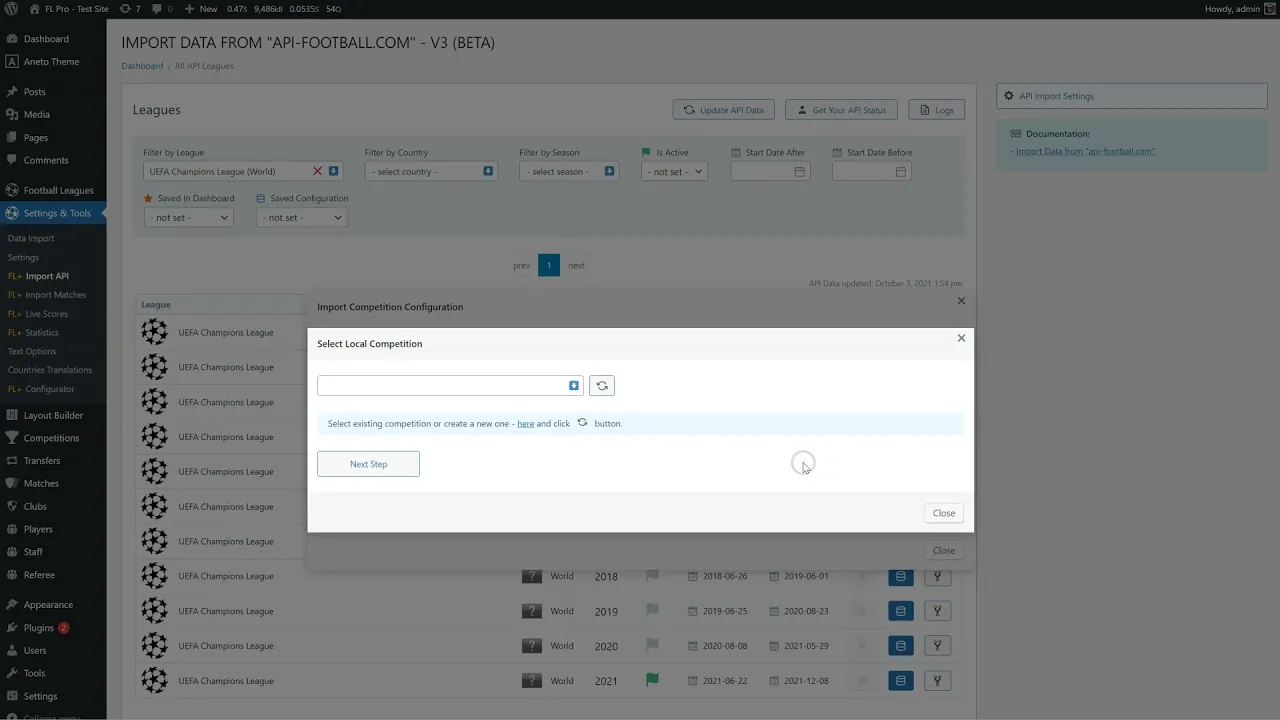The image size is (1280, 720).
Task: Open the comments bubble icon in admin bar
Action: pyautogui.click(x=157, y=9)
